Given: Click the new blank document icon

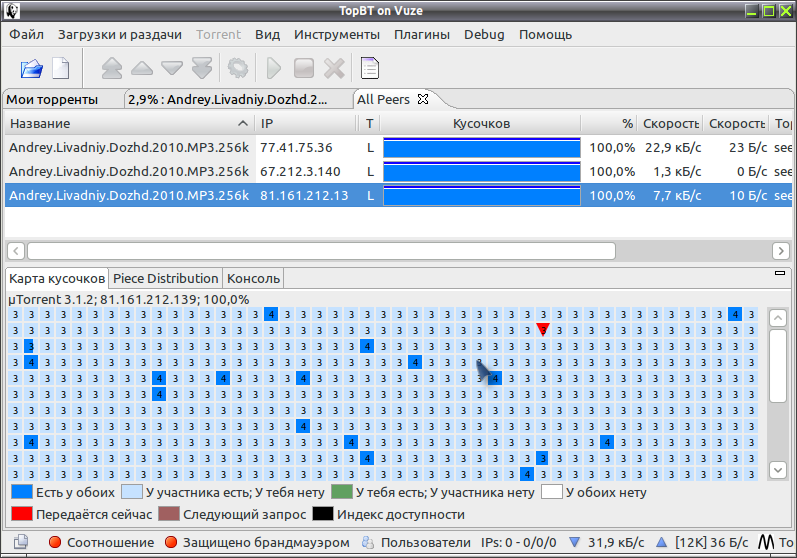Looking at the screenshot, I should pos(60,69).
